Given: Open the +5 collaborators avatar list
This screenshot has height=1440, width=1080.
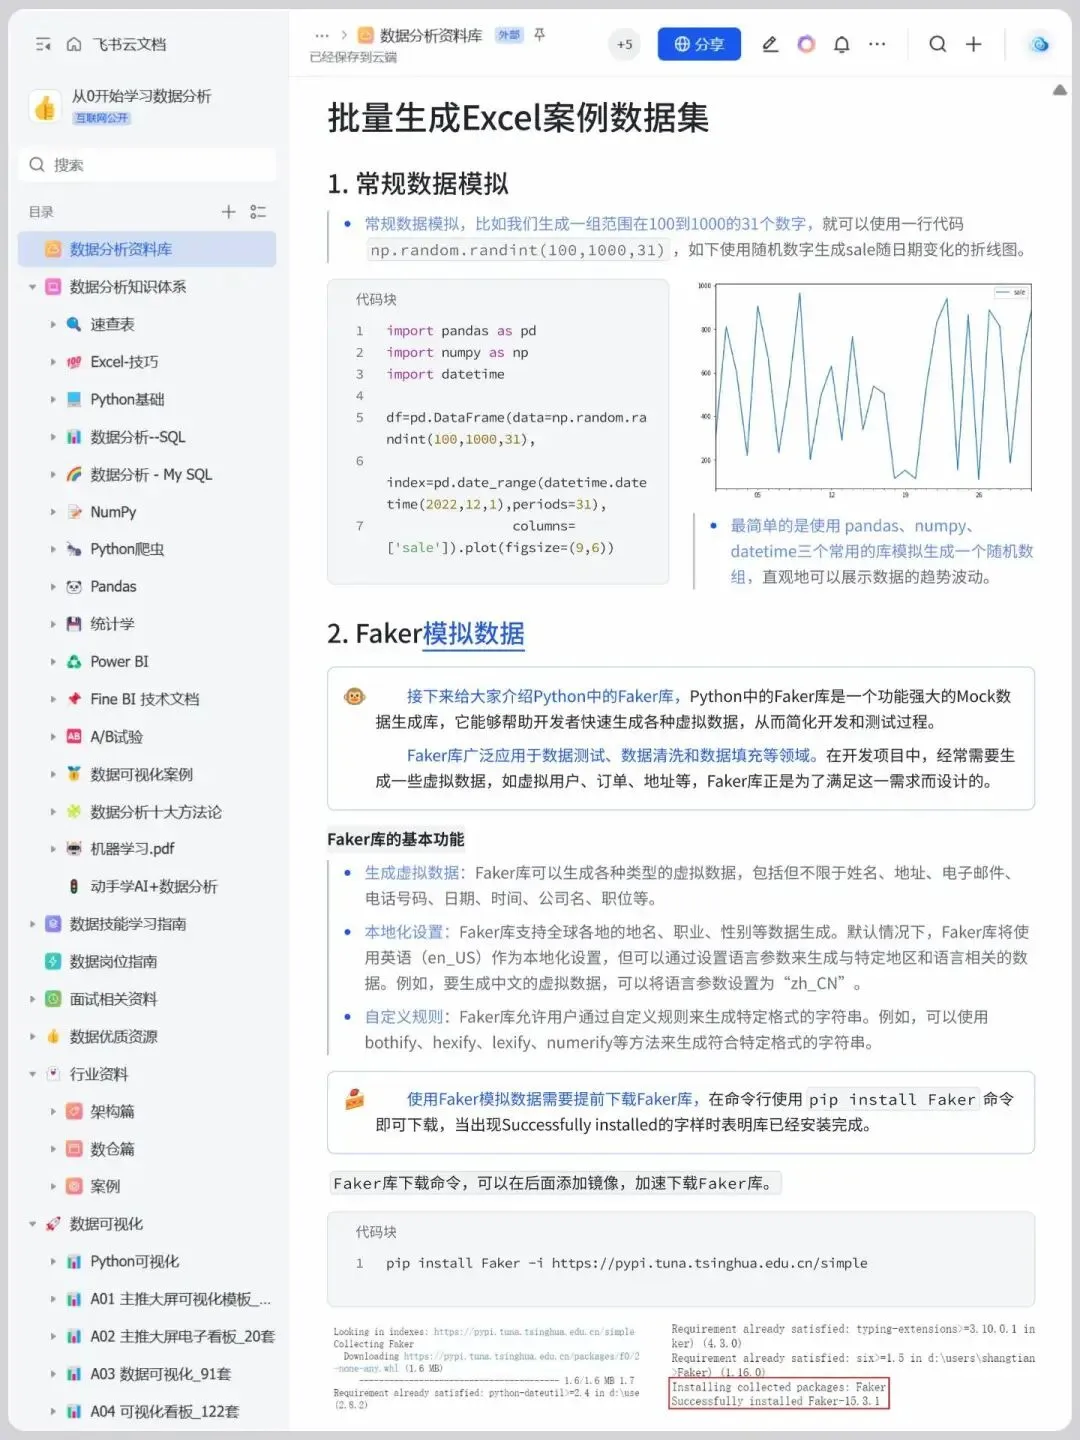Looking at the screenshot, I should tap(625, 44).
